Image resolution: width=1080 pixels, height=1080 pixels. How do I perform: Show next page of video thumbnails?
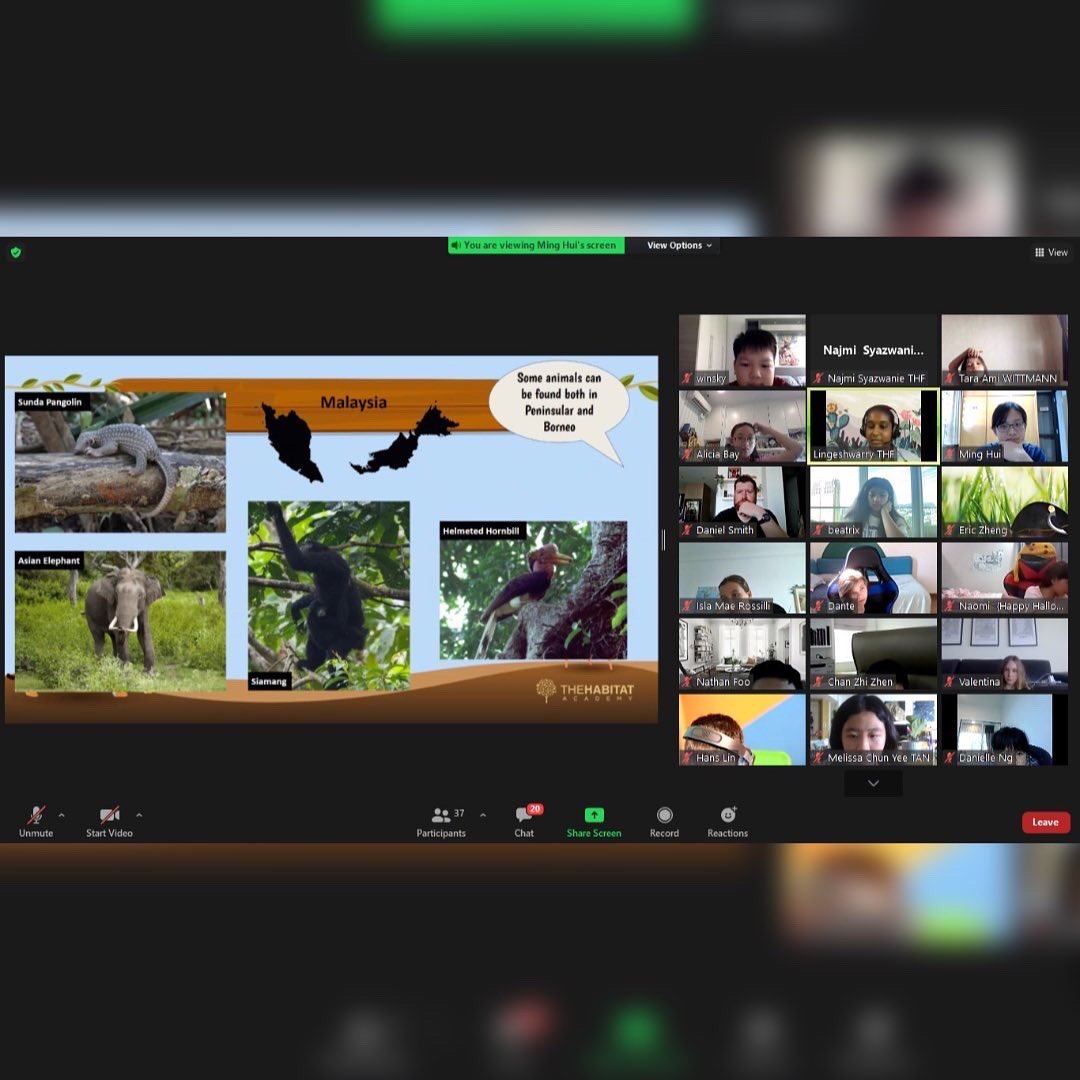coord(873,783)
